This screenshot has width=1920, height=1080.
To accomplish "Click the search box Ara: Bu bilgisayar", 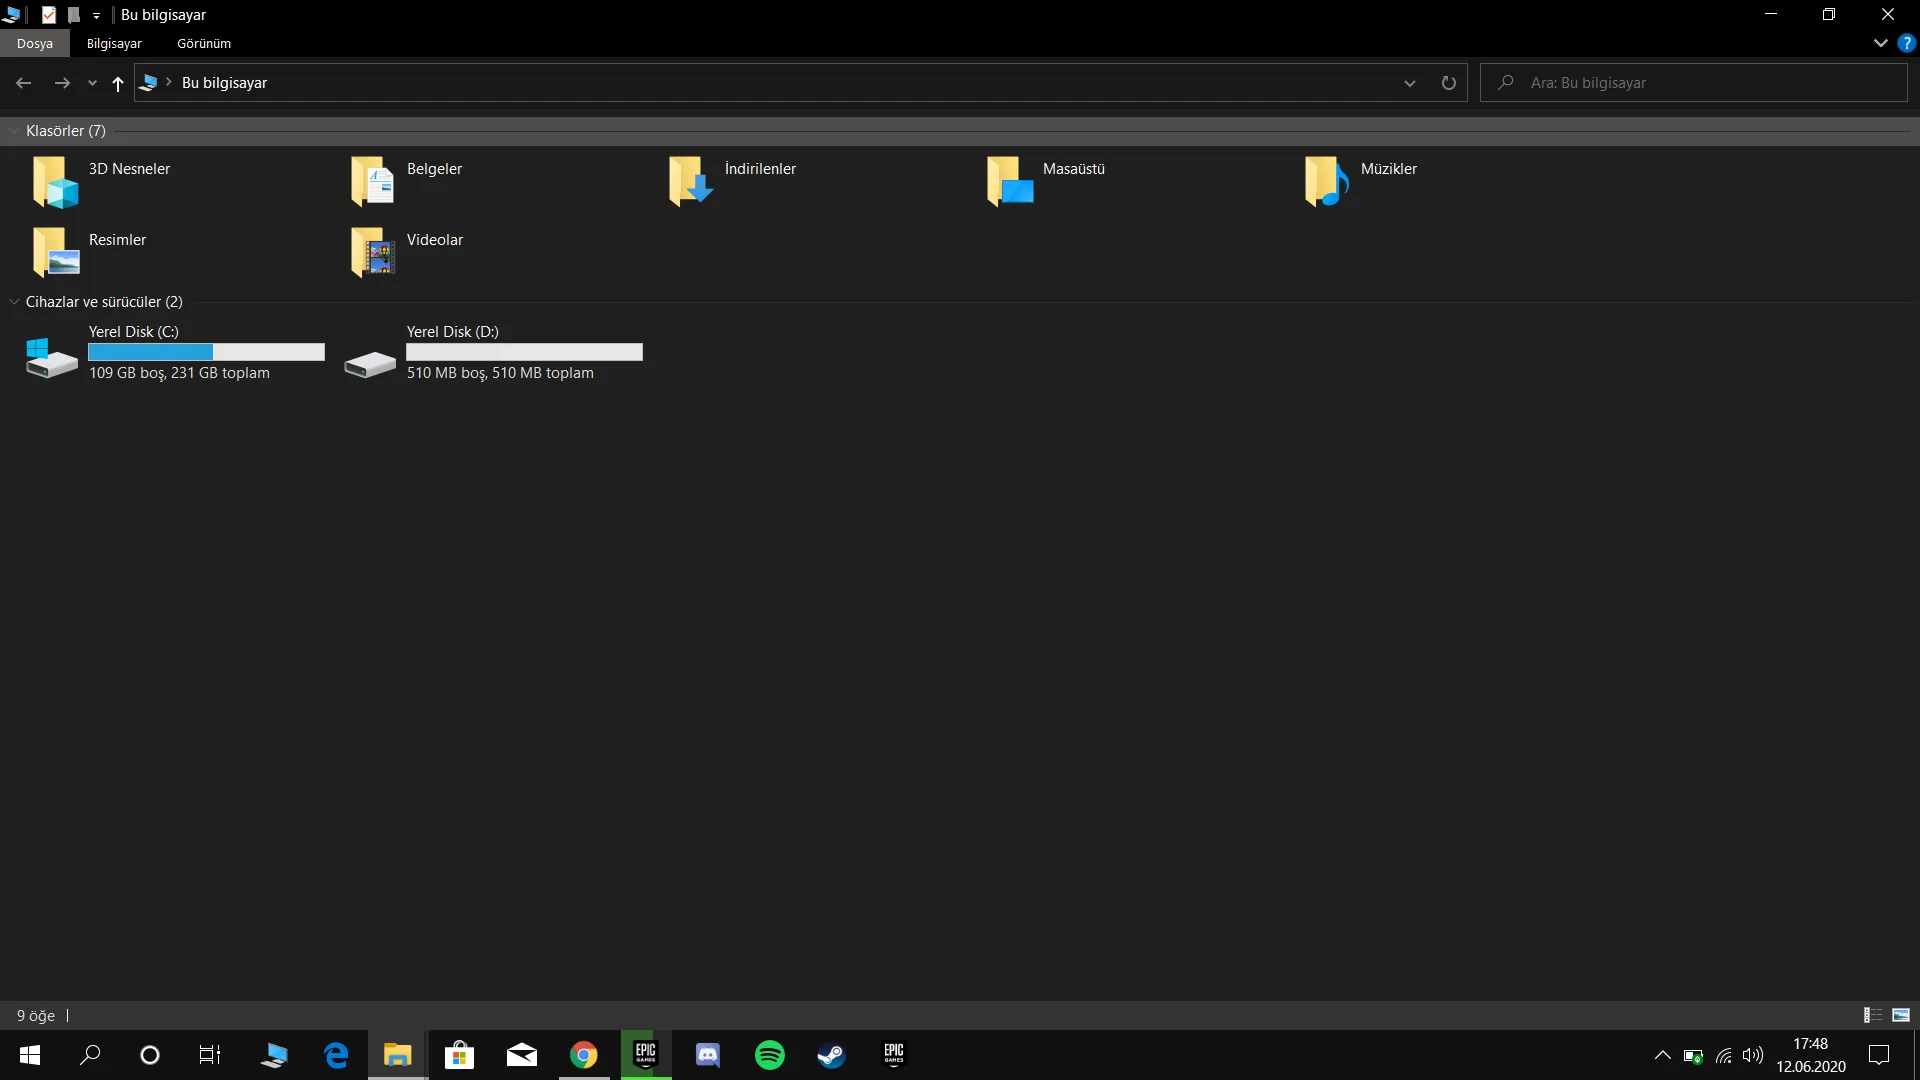I will point(1700,83).
